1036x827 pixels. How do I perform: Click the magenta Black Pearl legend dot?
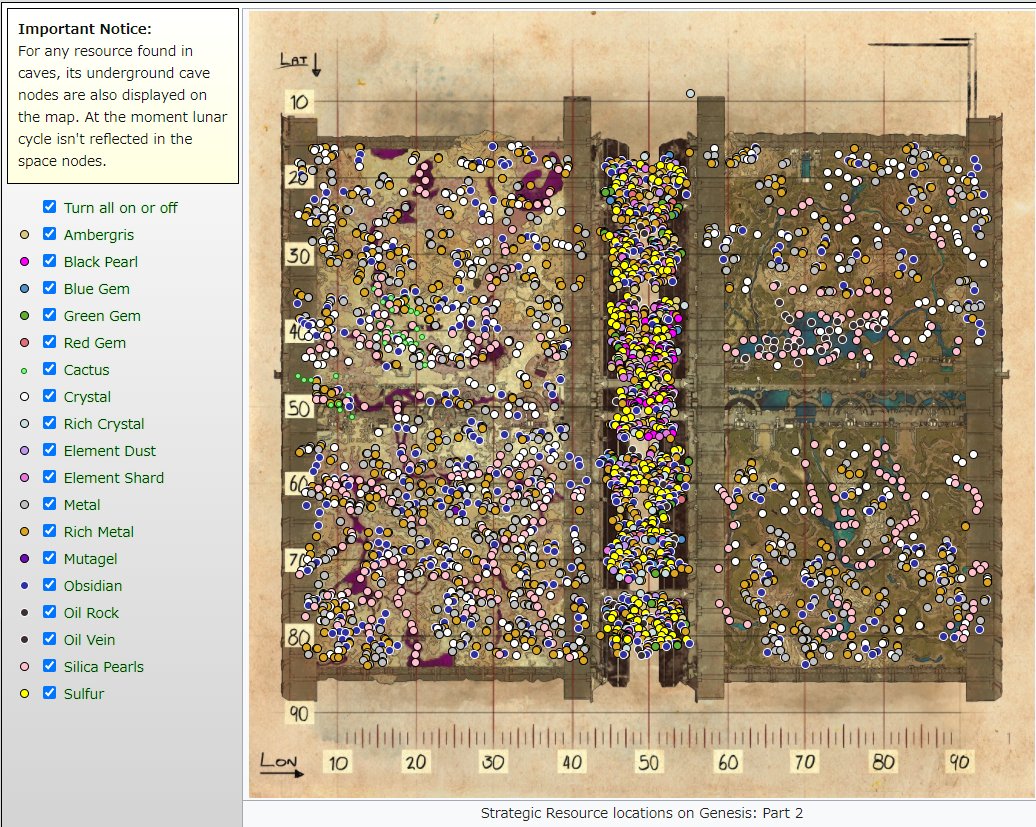coord(24,262)
